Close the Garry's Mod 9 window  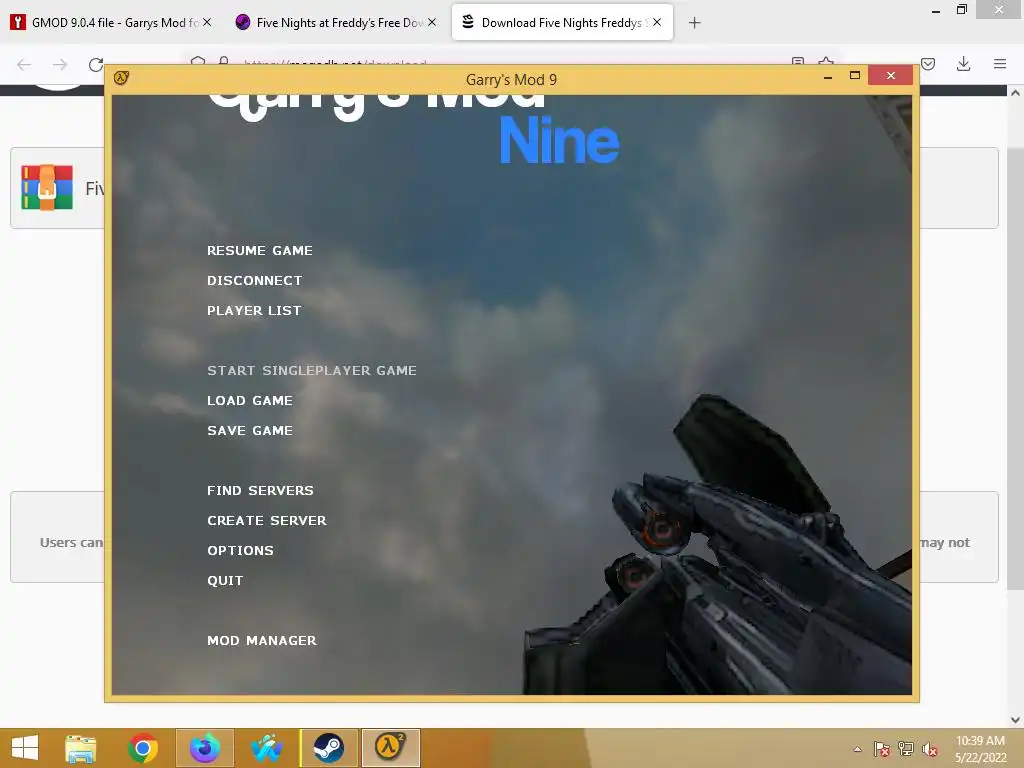[890, 76]
